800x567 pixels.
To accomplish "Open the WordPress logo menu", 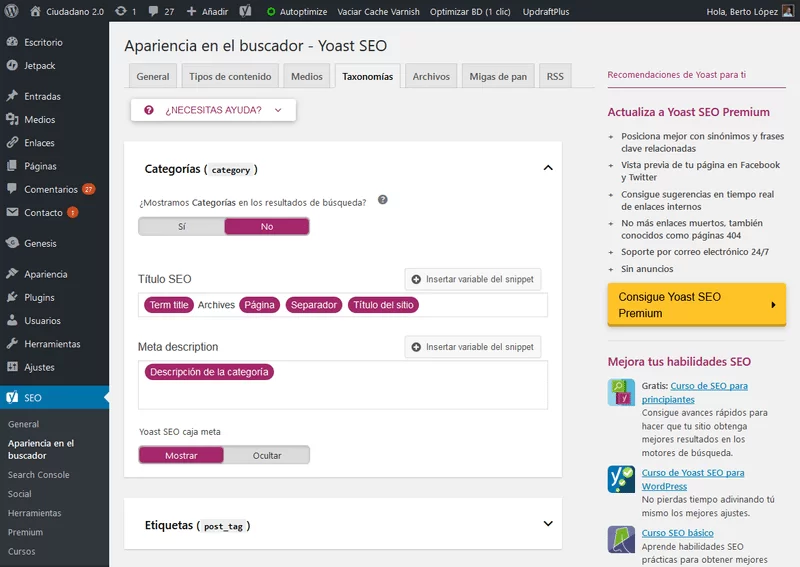I will coord(11,11).
